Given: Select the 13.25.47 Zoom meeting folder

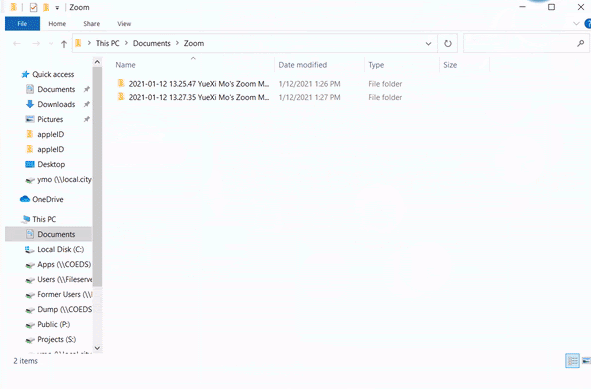Looking at the screenshot, I should click(x=193, y=84).
